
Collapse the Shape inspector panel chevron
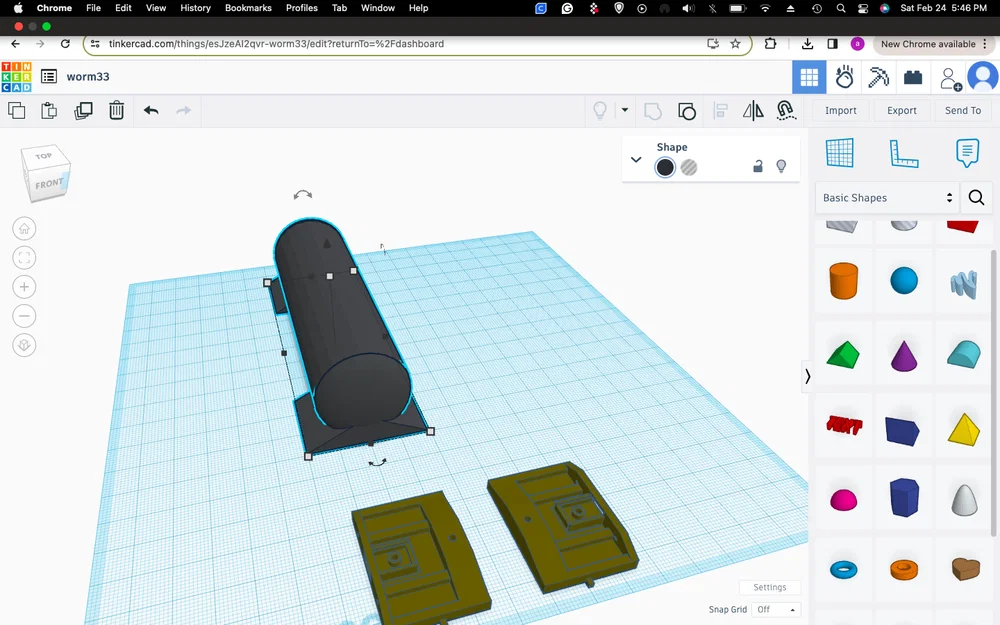click(635, 159)
